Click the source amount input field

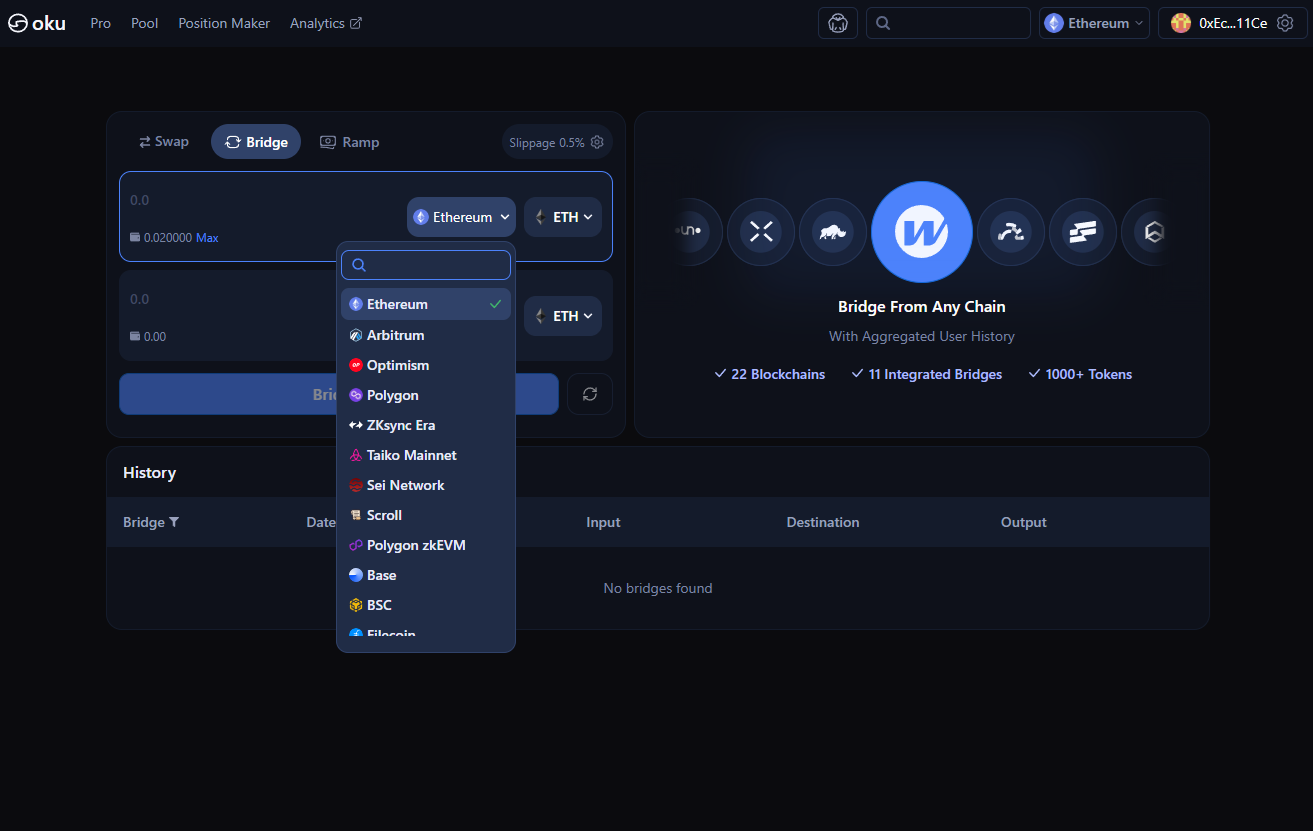(260, 200)
